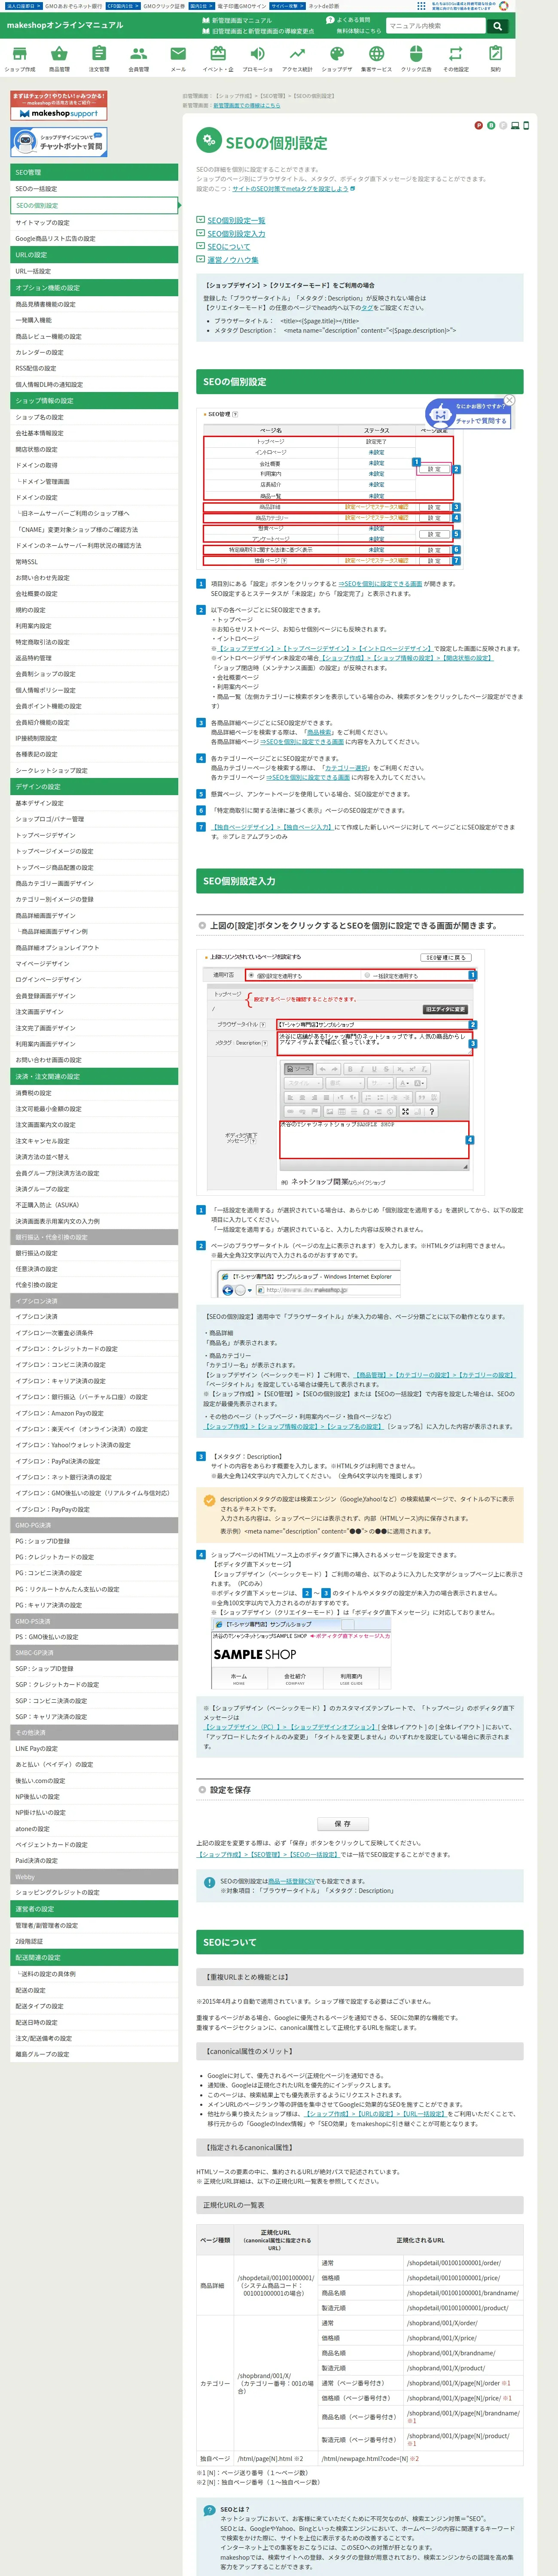Select カレンダーの設定 in sidebar

(94, 352)
